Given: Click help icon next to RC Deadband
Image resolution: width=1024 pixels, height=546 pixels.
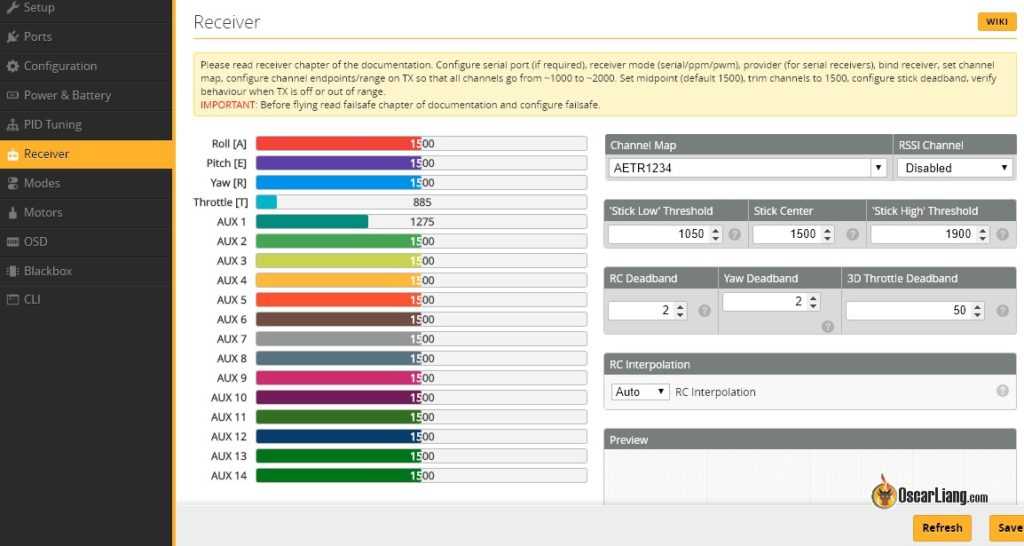Looking at the screenshot, I should [x=704, y=311].
